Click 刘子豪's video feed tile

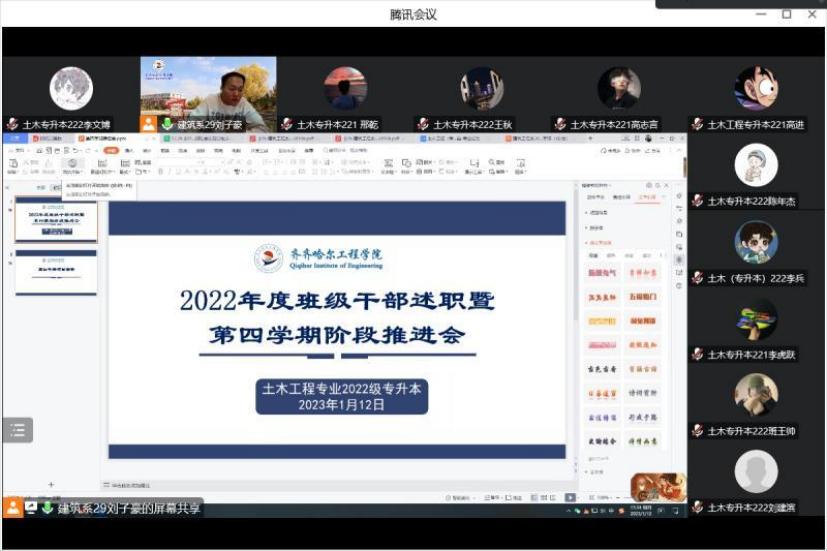coord(207,90)
